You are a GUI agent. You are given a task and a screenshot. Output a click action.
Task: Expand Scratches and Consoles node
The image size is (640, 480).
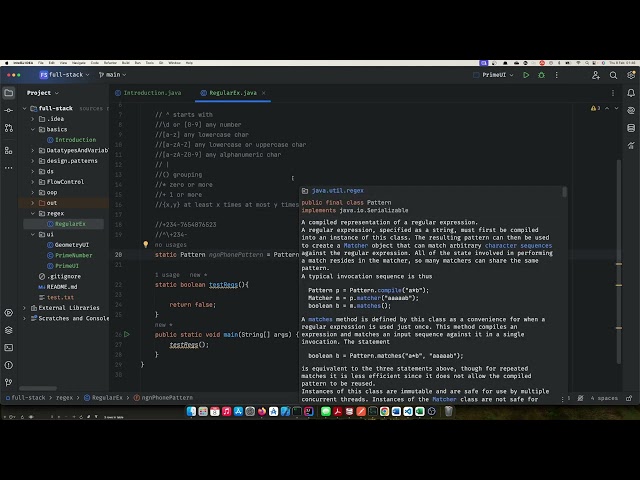click(x=24, y=318)
